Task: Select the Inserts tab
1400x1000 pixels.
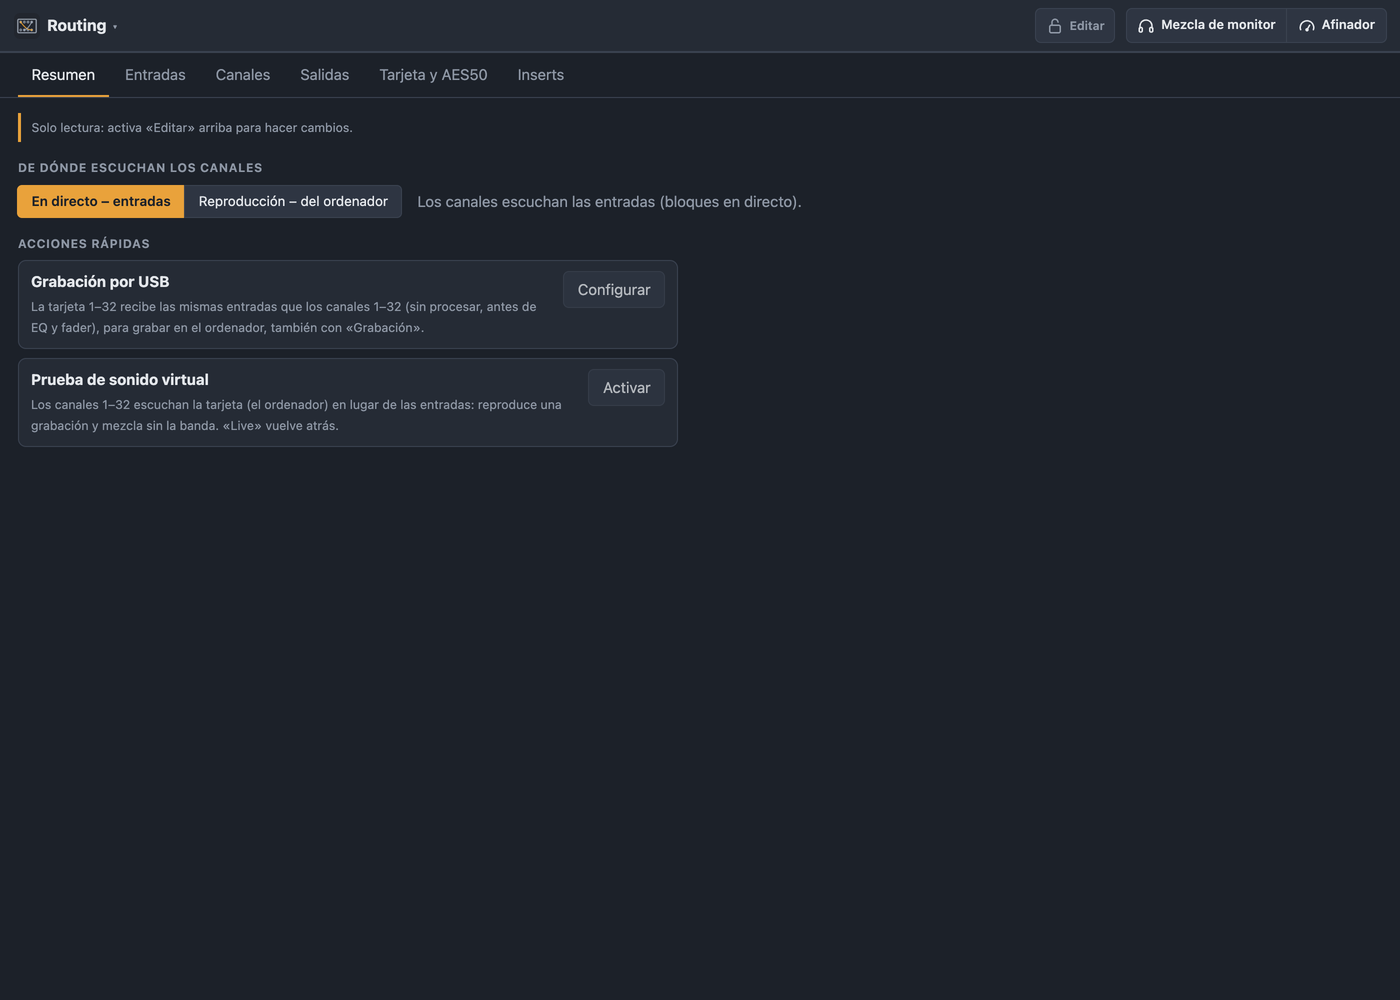Action: [541, 75]
